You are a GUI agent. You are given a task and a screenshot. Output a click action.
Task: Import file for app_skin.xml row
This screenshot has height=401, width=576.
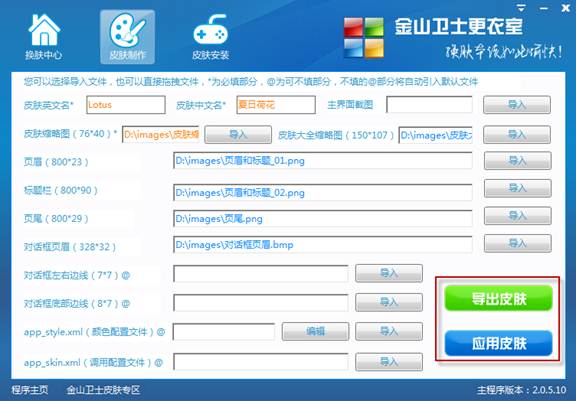pyautogui.click(x=389, y=362)
